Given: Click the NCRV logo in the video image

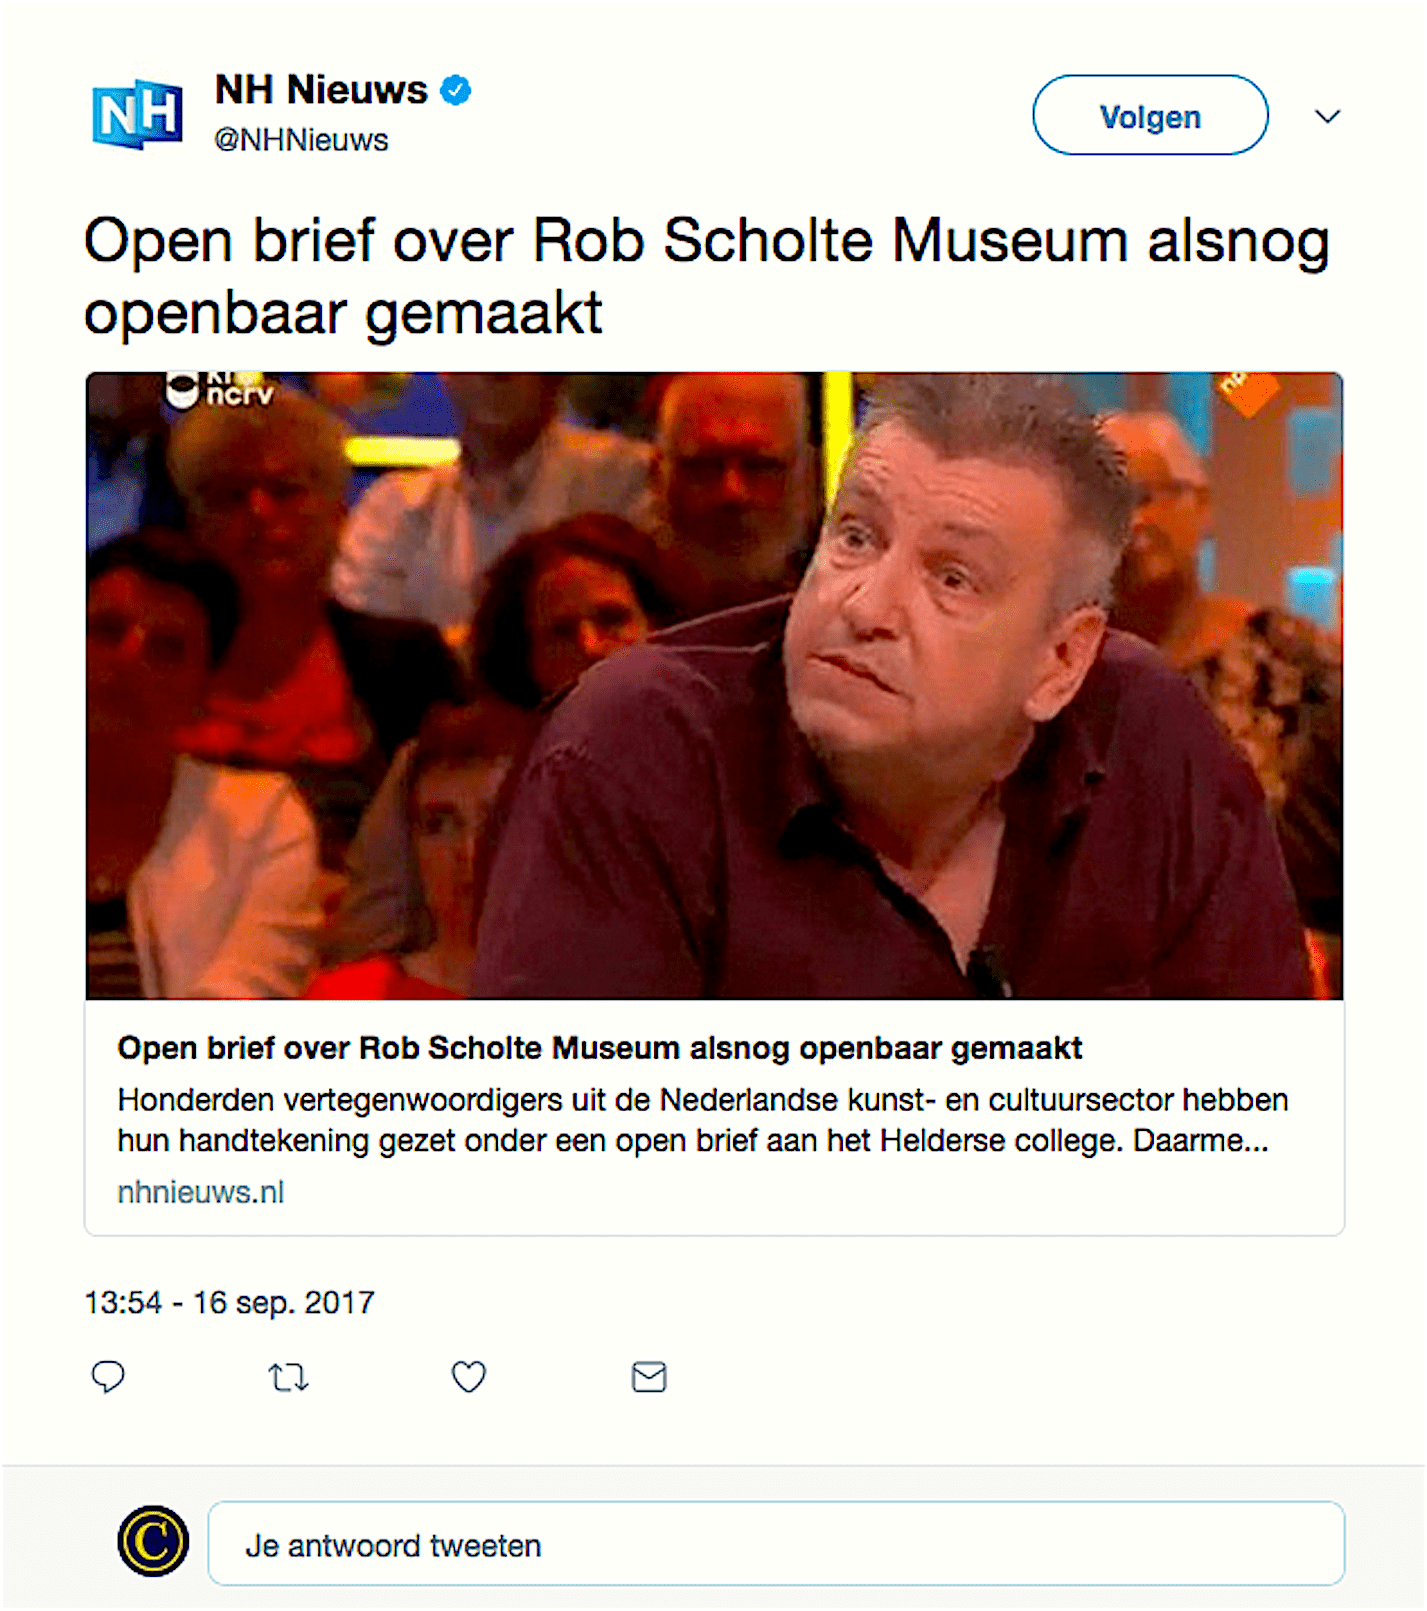Looking at the screenshot, I should (x=218, y=390).
